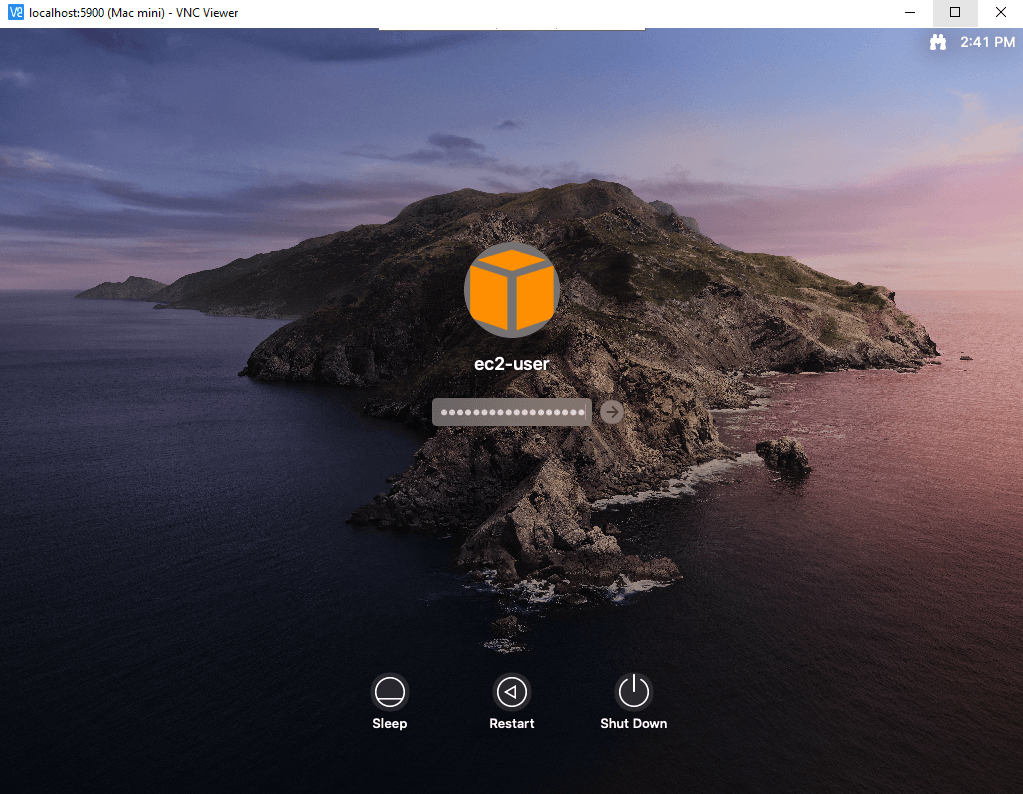This screenshot has width=1023, height=794.
Task: Click the Shut Down power icon
Action: 633,692
